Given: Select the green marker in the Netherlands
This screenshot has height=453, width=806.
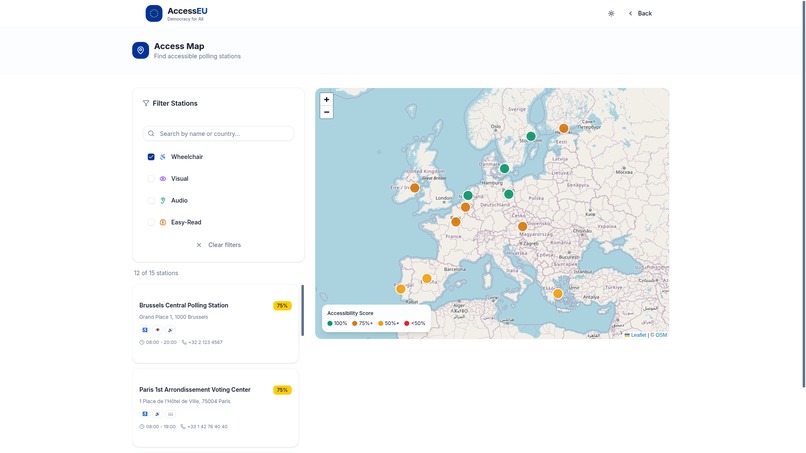Looking at the screenshot, I should click(468, 195).
